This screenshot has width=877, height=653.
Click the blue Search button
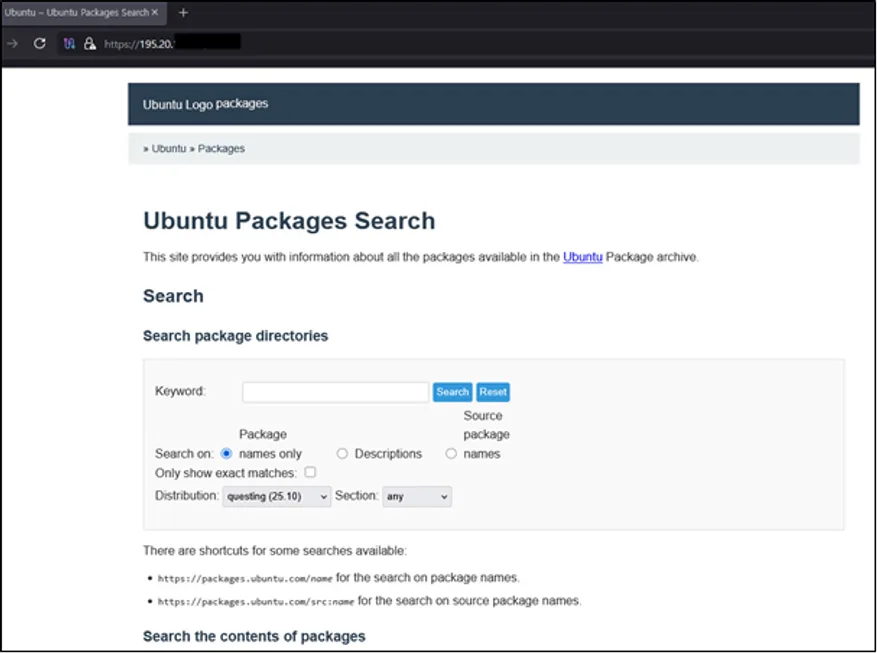click(452, 392)
